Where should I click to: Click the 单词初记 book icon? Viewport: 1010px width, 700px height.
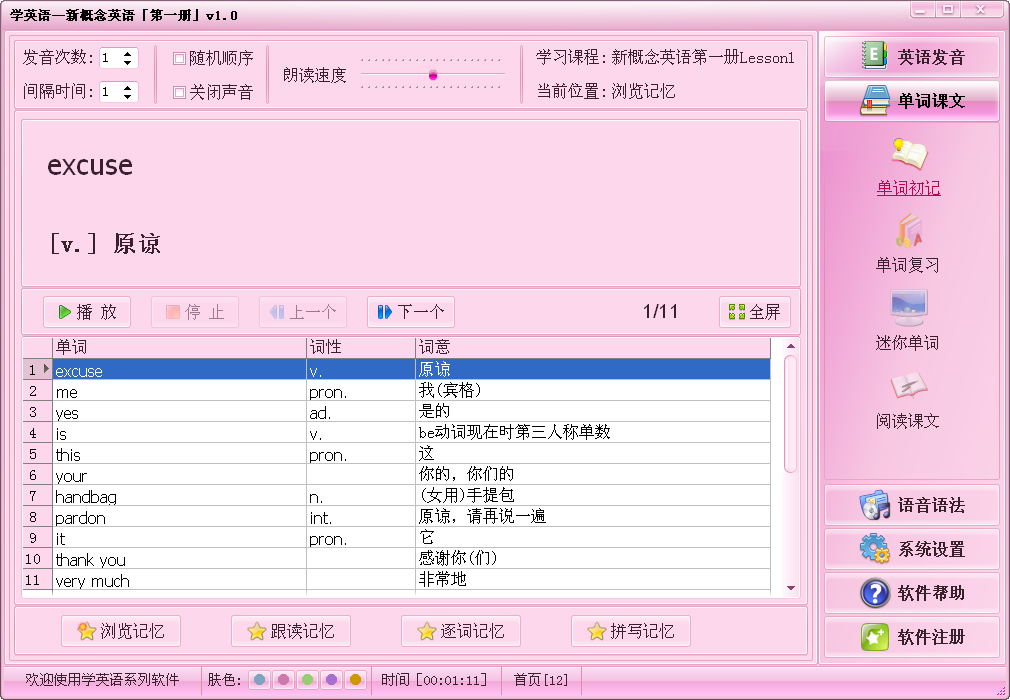pos(909,154)
